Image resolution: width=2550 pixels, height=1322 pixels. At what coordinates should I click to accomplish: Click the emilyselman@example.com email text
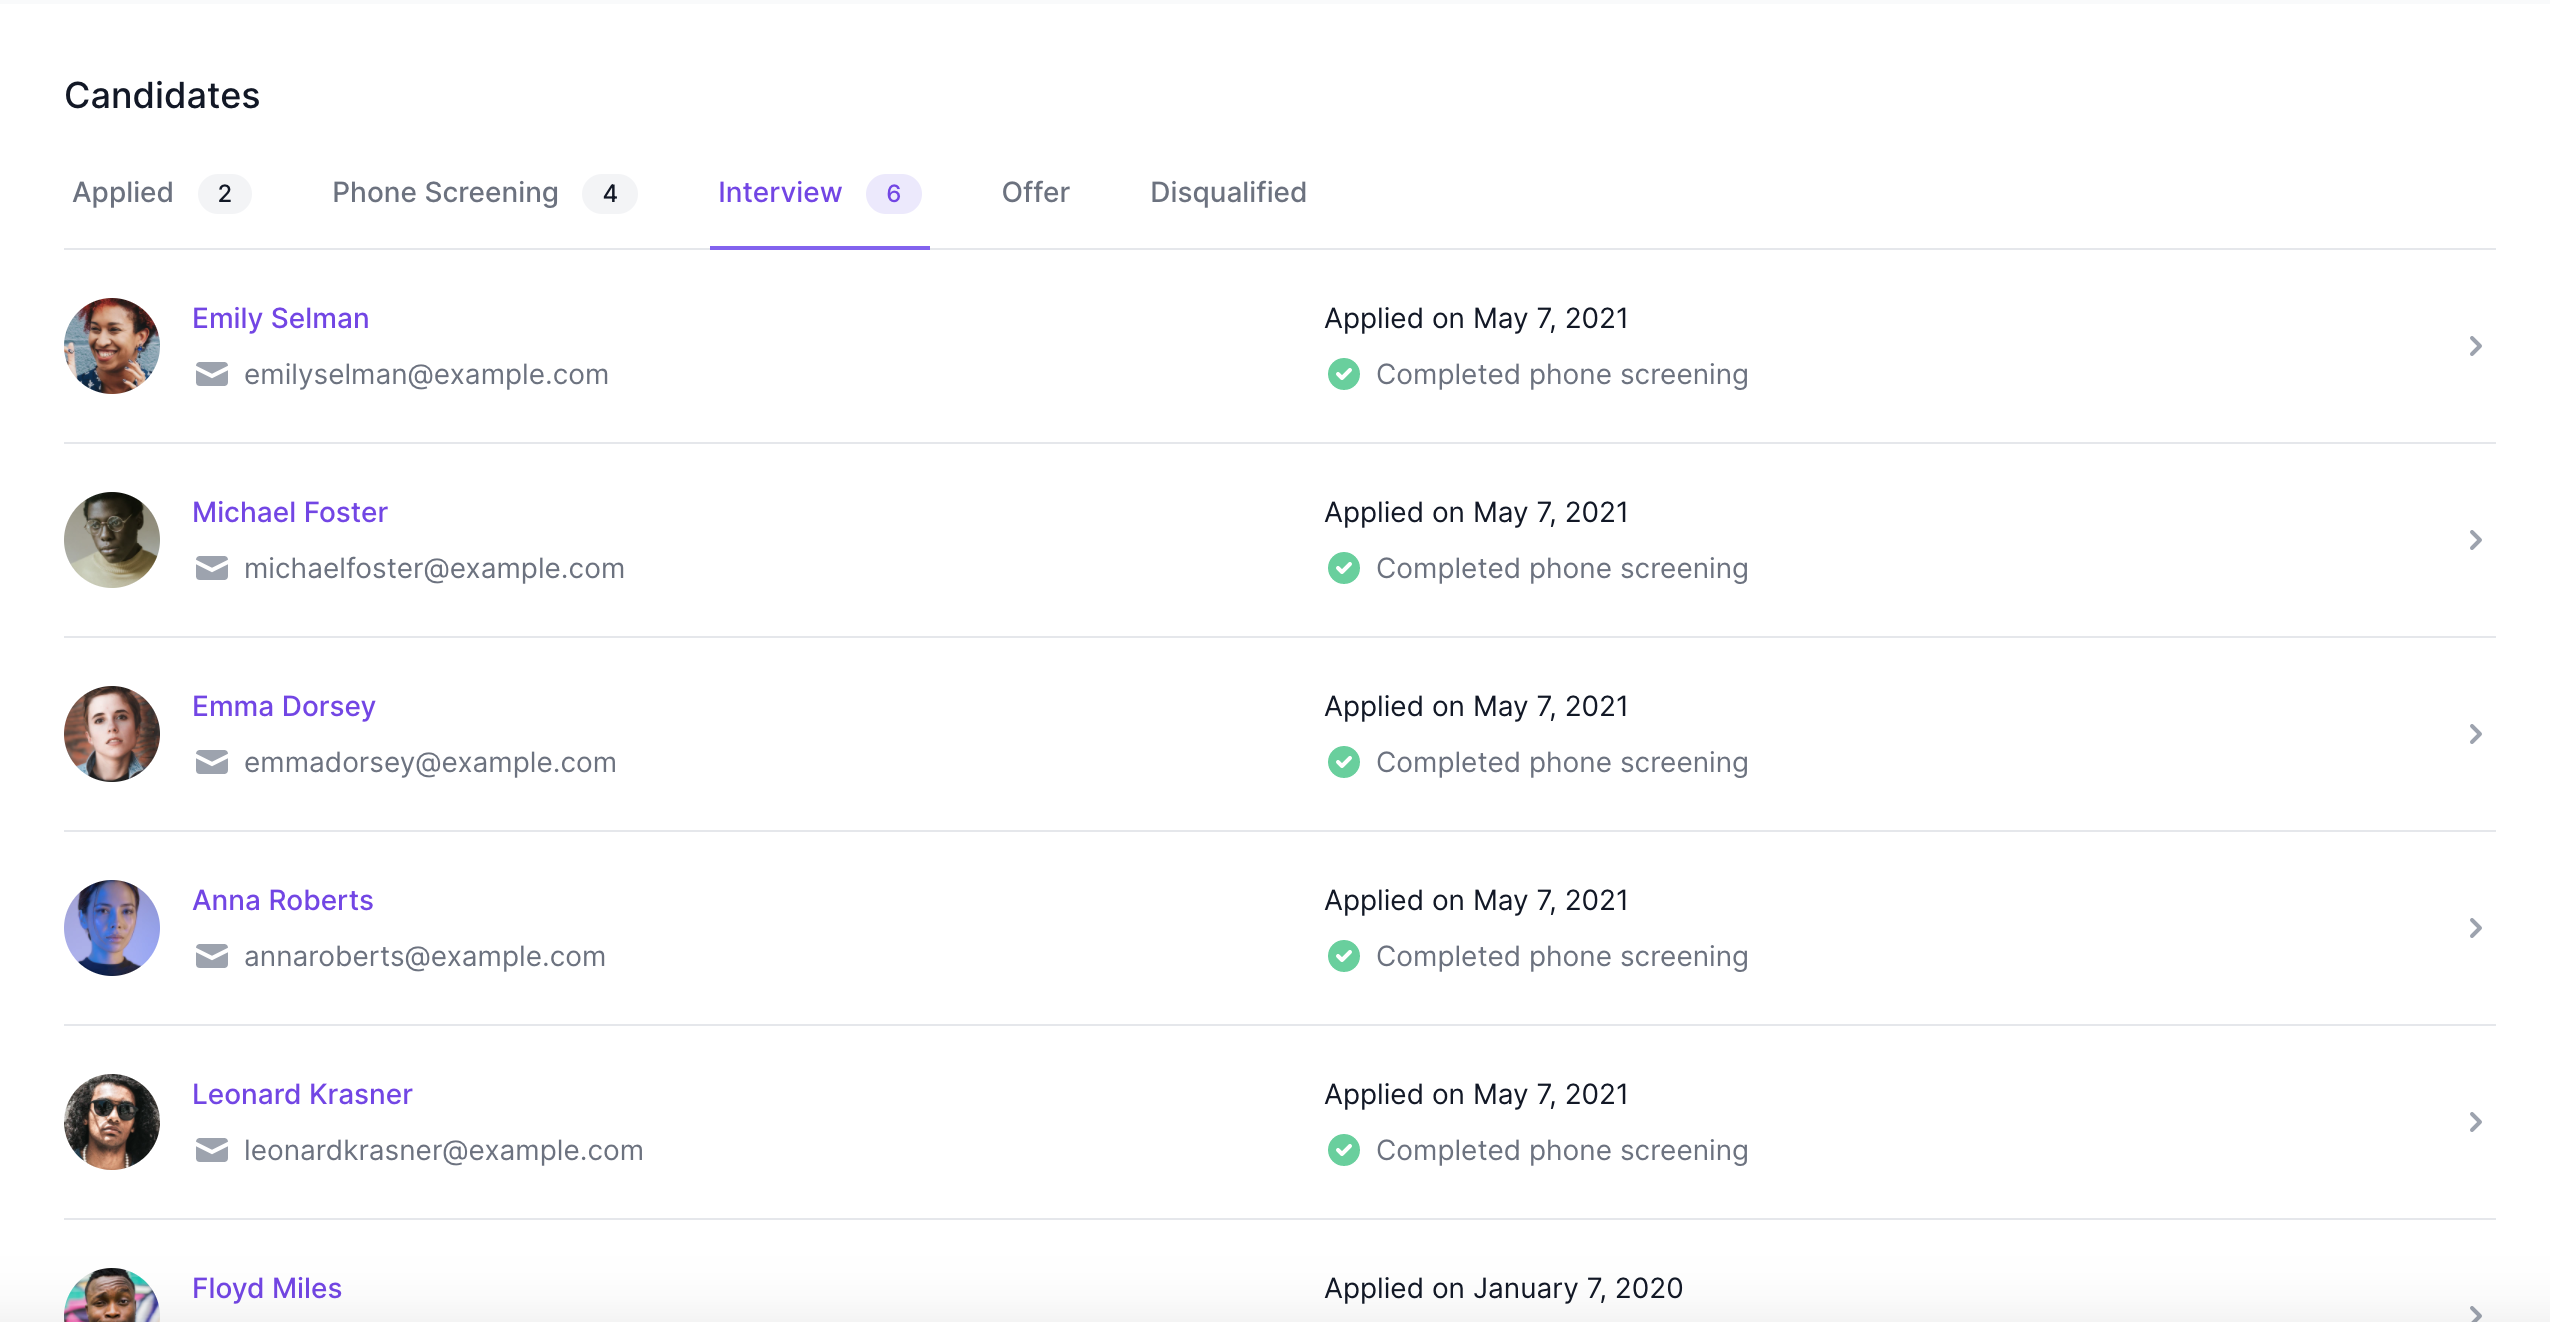[426, 374]
